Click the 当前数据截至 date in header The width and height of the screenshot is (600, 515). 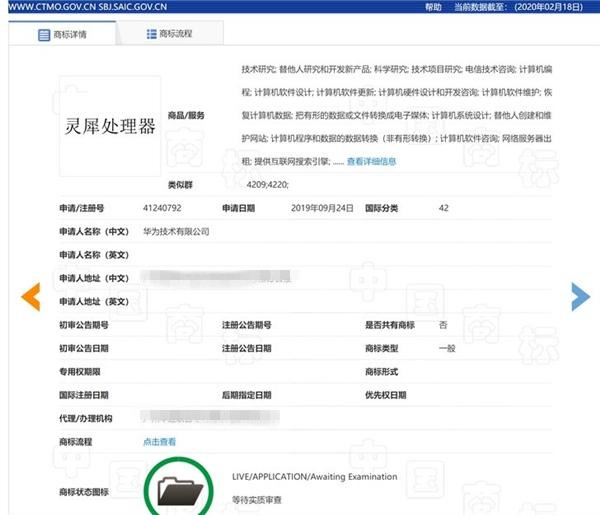point(518,7)
